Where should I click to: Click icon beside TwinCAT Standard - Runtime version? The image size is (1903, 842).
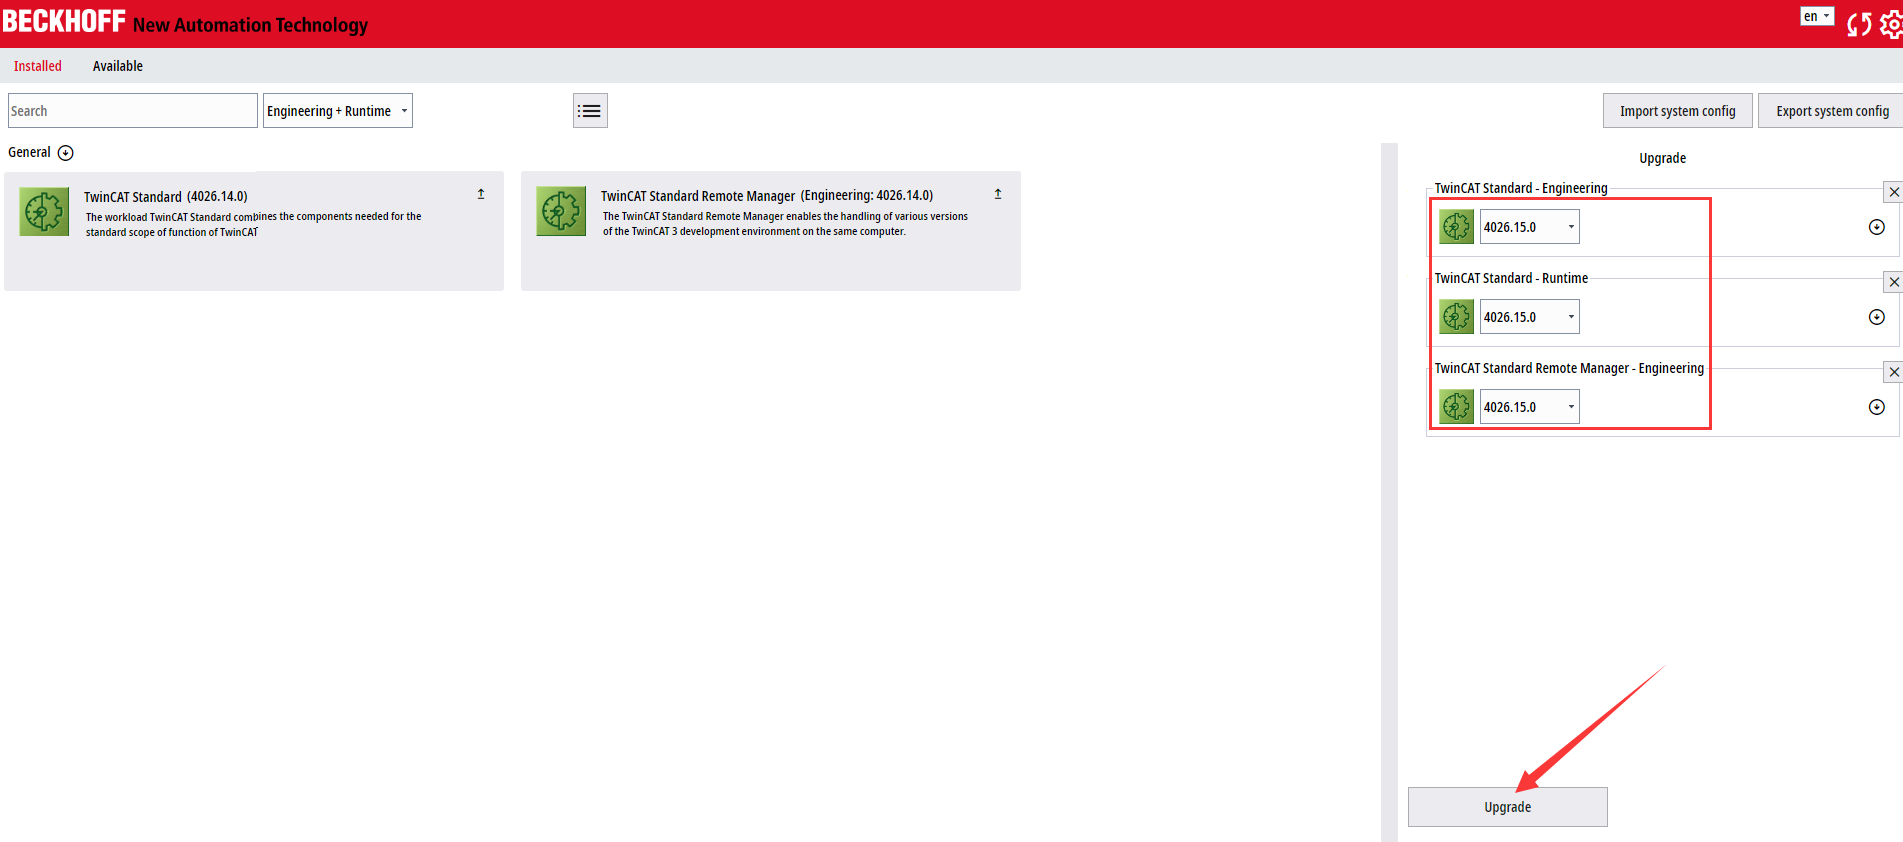pos(1457,317)
